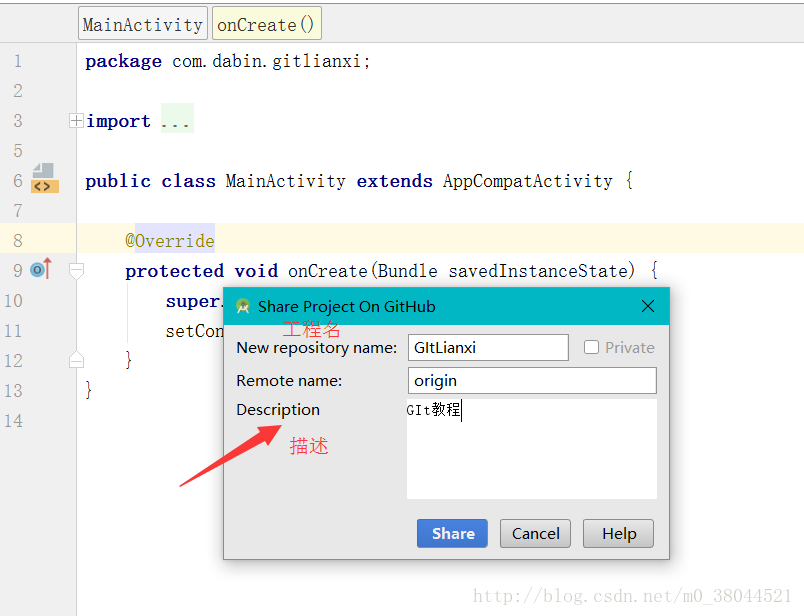Click the @Override annotation on line 8
This screenshot has height=616, width=804.
click(170, 240)
